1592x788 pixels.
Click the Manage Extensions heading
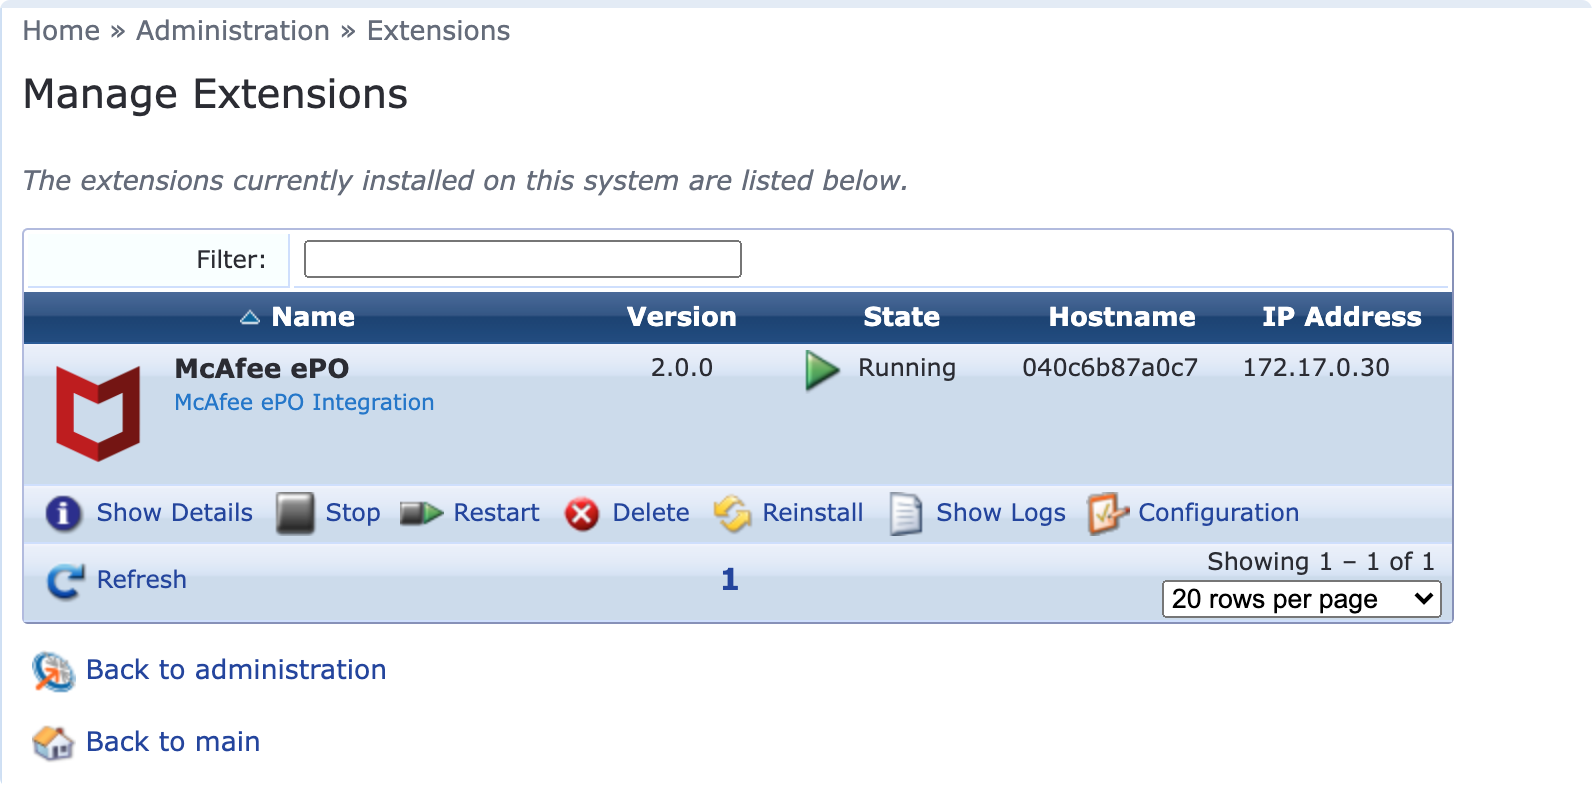click(x=216, y=95)
